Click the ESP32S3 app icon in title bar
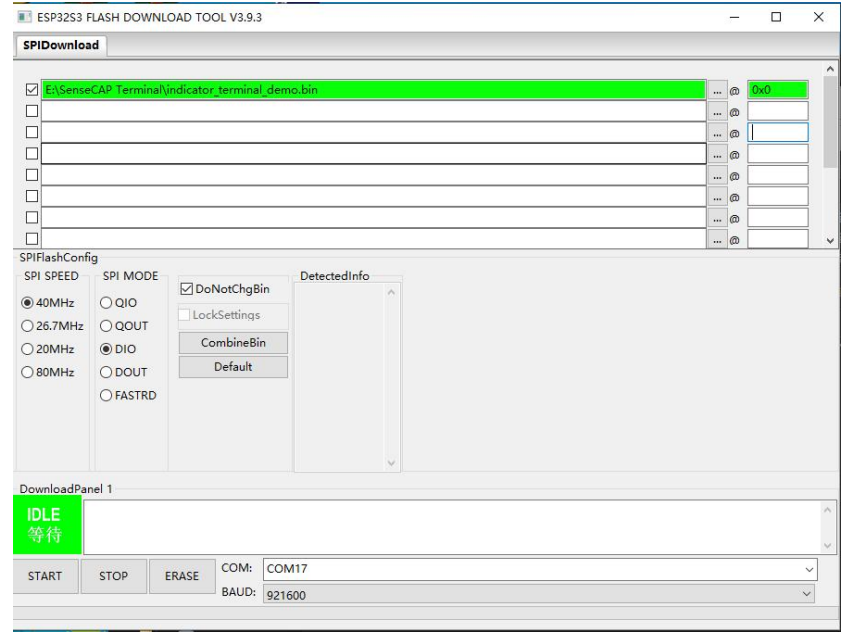This screenshot has width=846, height=638. coord(25,18)
